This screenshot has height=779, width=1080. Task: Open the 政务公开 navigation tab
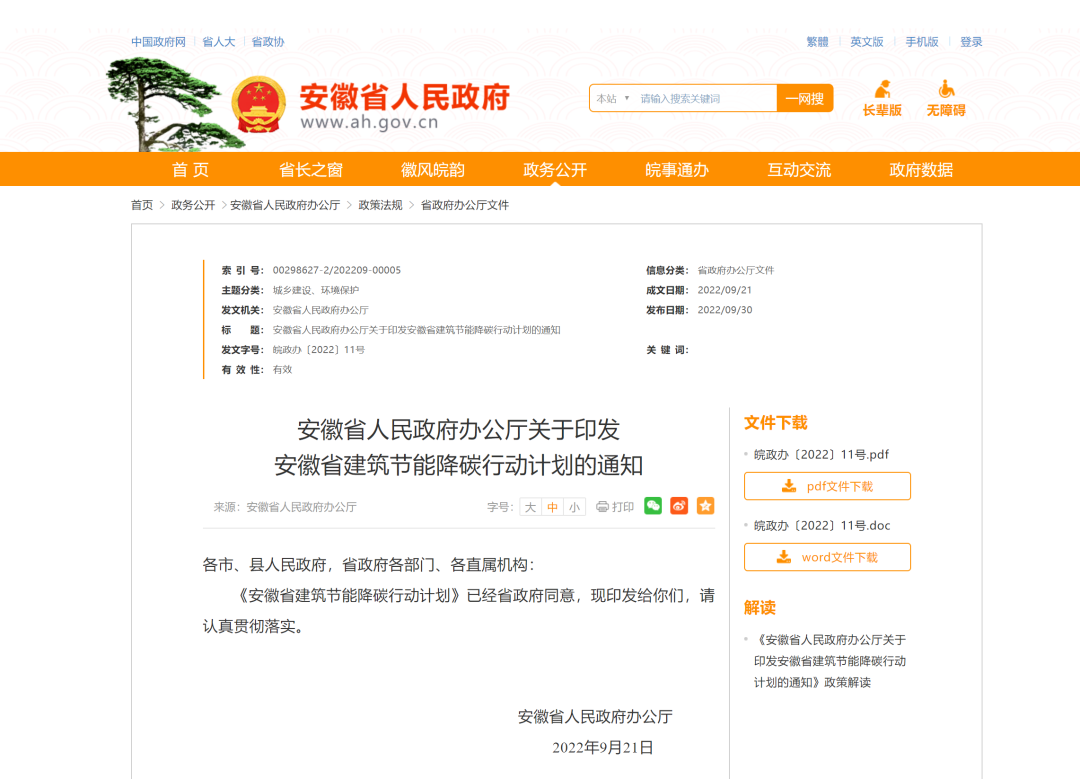pos(555,170)
